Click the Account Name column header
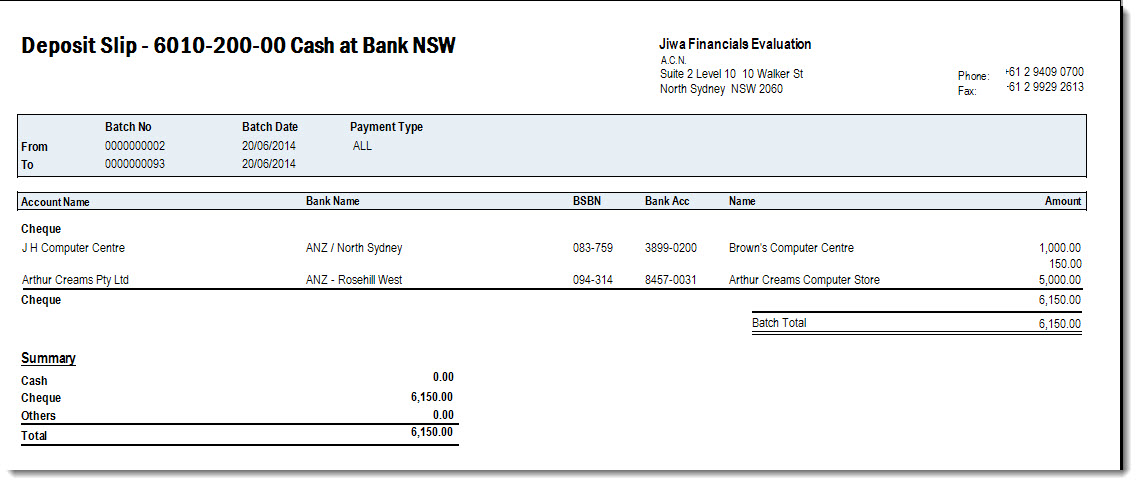1138x485 pixels. [56, 202]
